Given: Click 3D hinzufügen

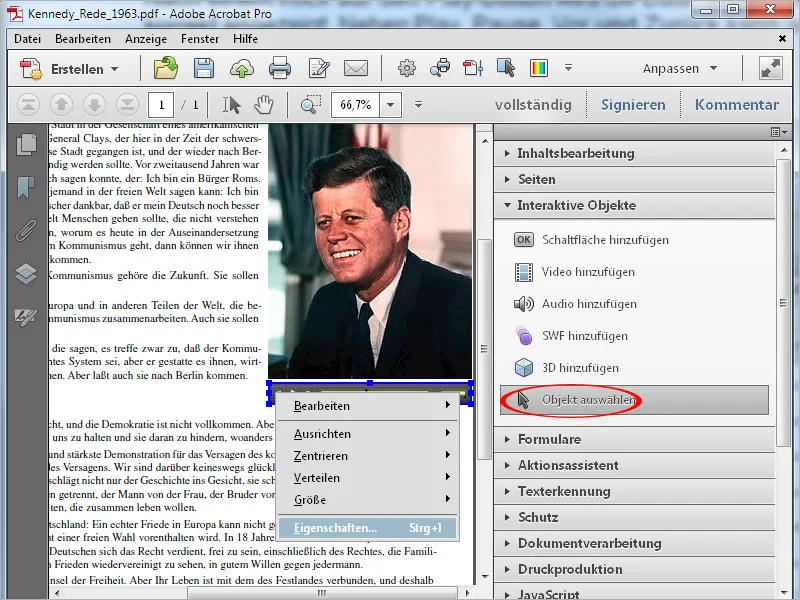Looking at the screenshot, I should 566,368.
